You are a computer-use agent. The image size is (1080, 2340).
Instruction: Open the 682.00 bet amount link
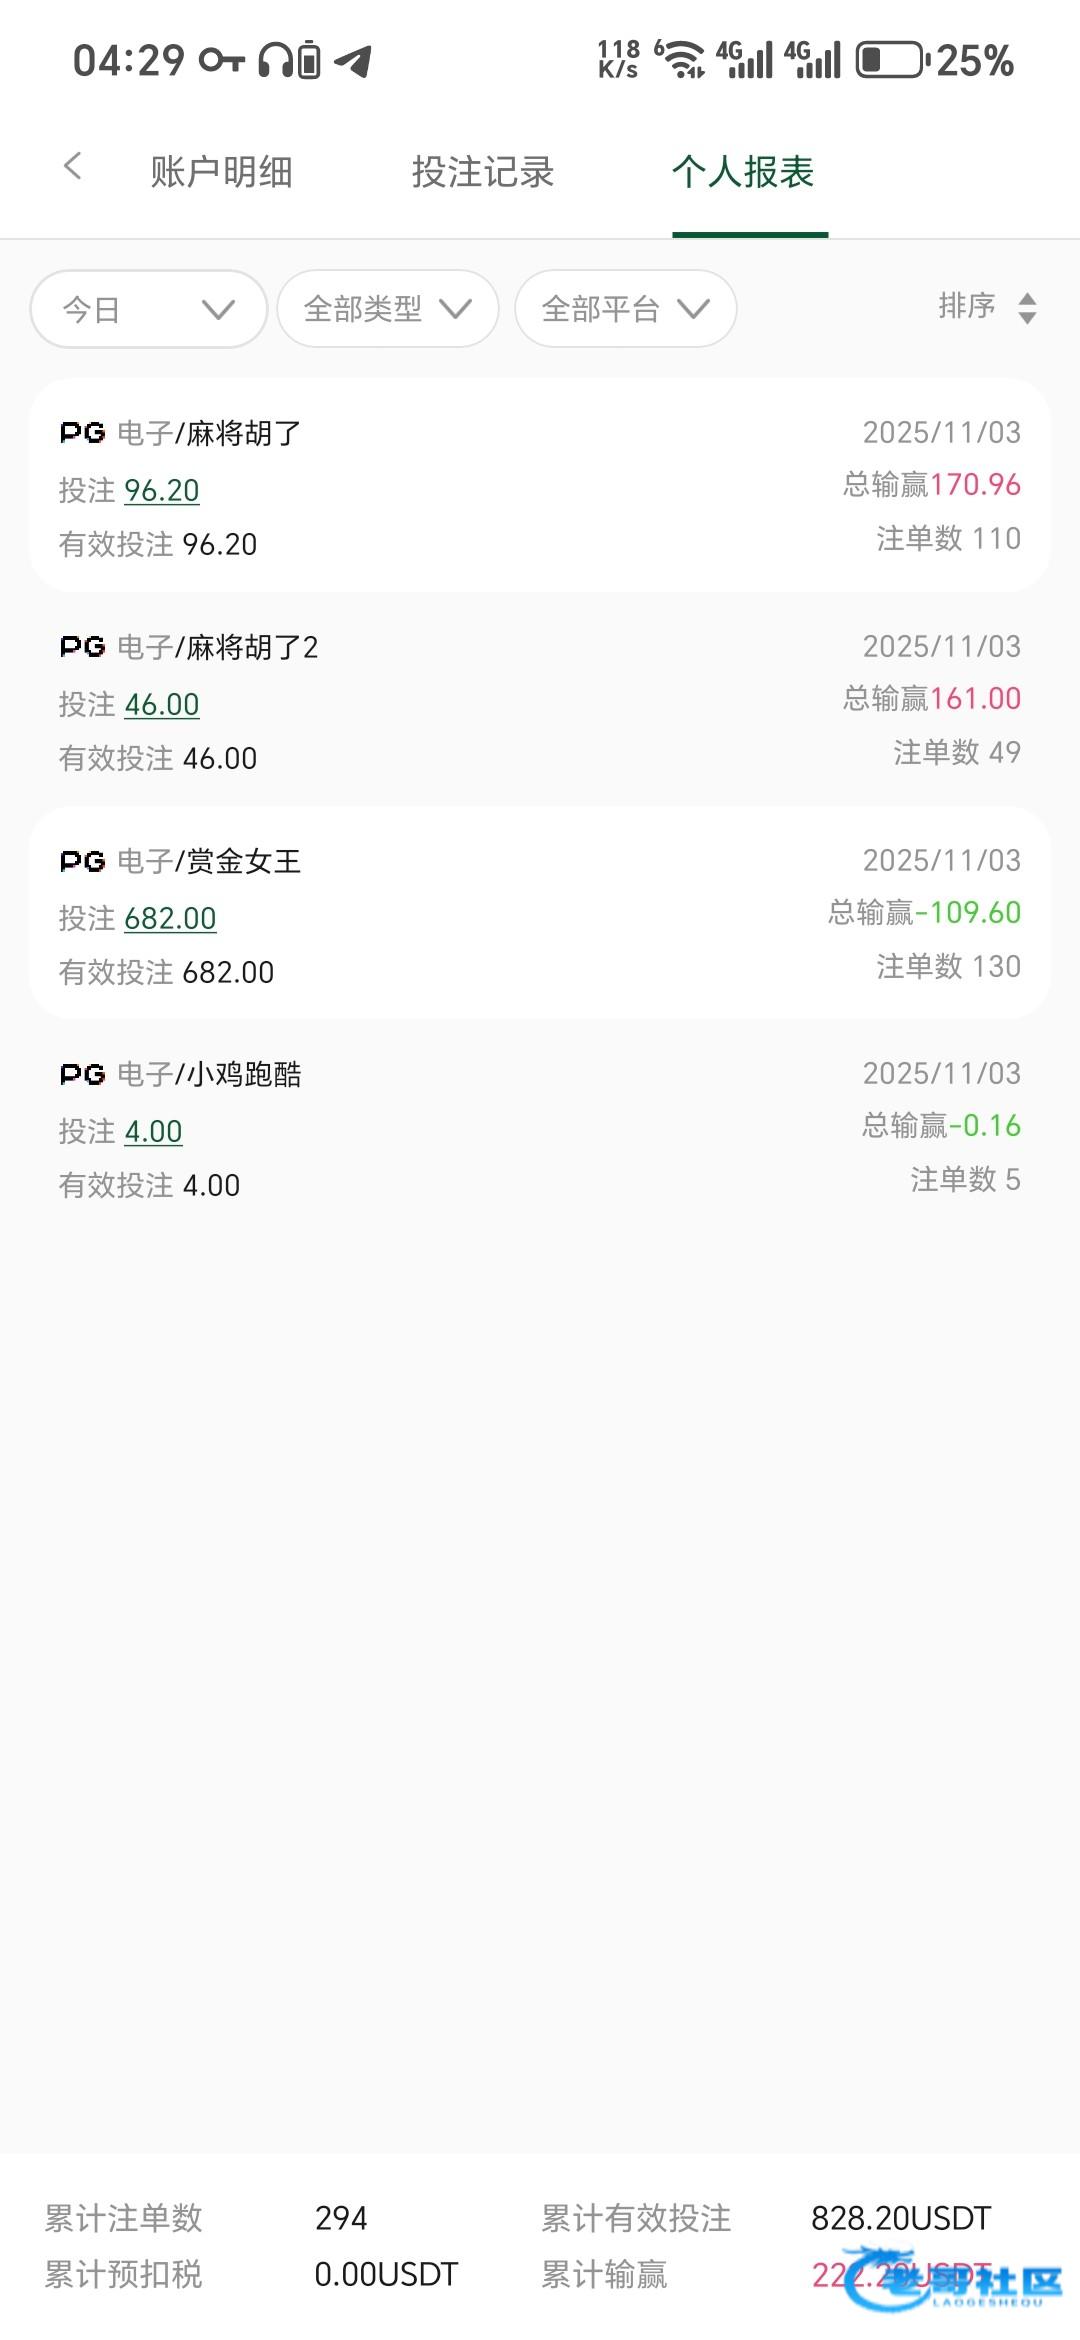click(x=170, y=918)
